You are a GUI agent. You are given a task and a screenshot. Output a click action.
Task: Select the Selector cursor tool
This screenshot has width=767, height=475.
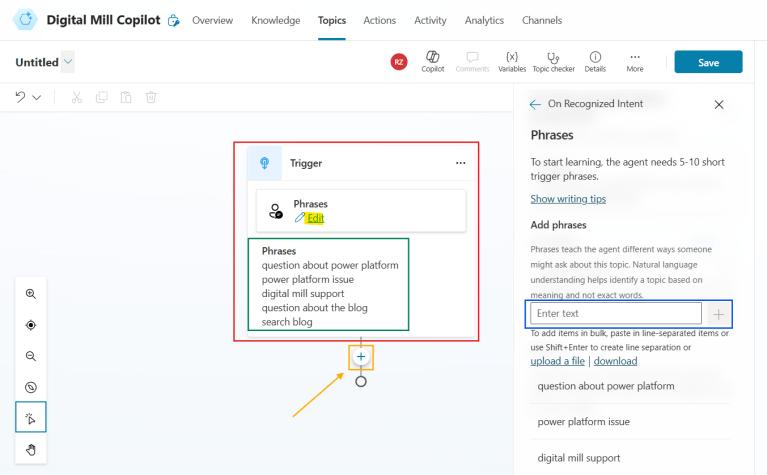30,417
